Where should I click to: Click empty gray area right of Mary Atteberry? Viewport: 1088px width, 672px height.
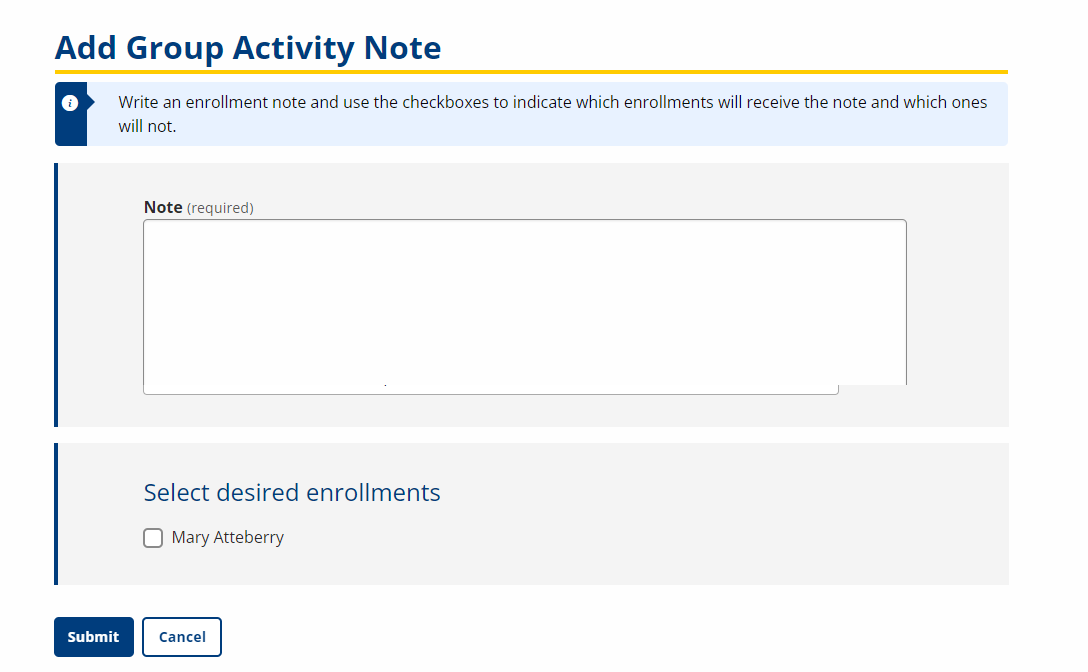click(650, 538)
